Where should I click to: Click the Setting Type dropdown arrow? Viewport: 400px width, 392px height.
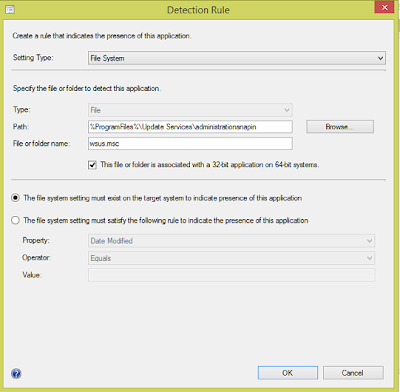pyautogui.click(x=380, y=58)
